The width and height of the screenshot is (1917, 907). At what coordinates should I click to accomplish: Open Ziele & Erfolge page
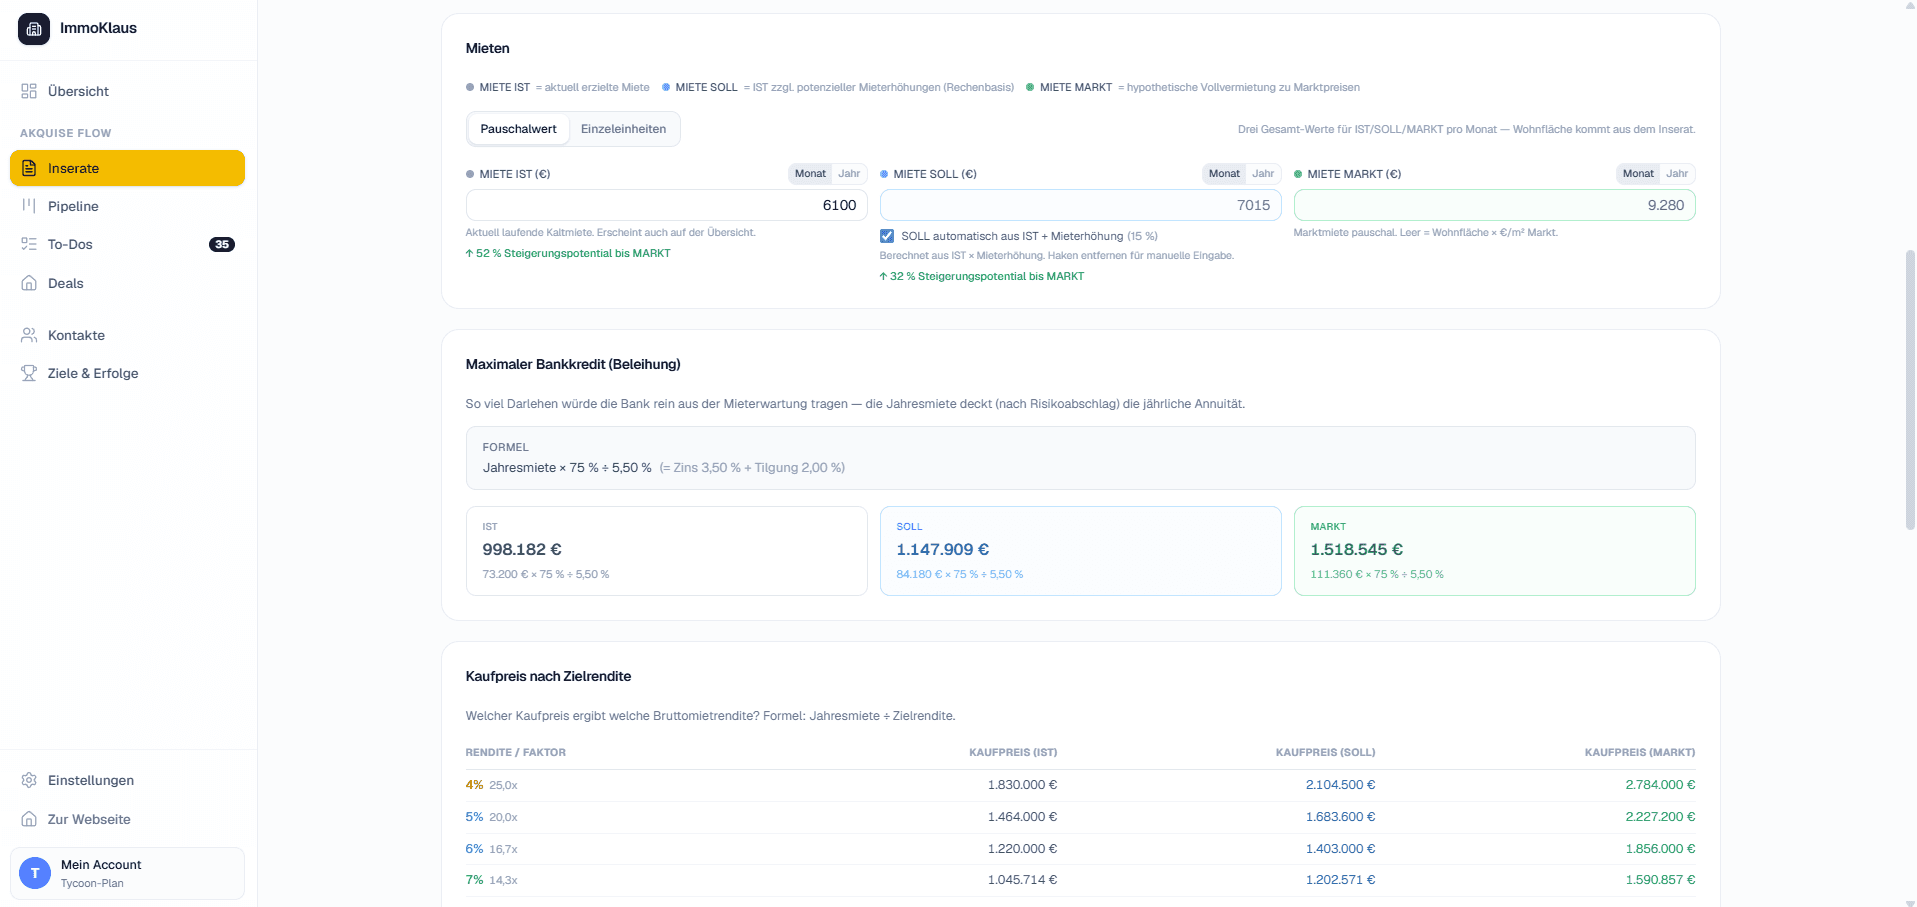point(127,373)
